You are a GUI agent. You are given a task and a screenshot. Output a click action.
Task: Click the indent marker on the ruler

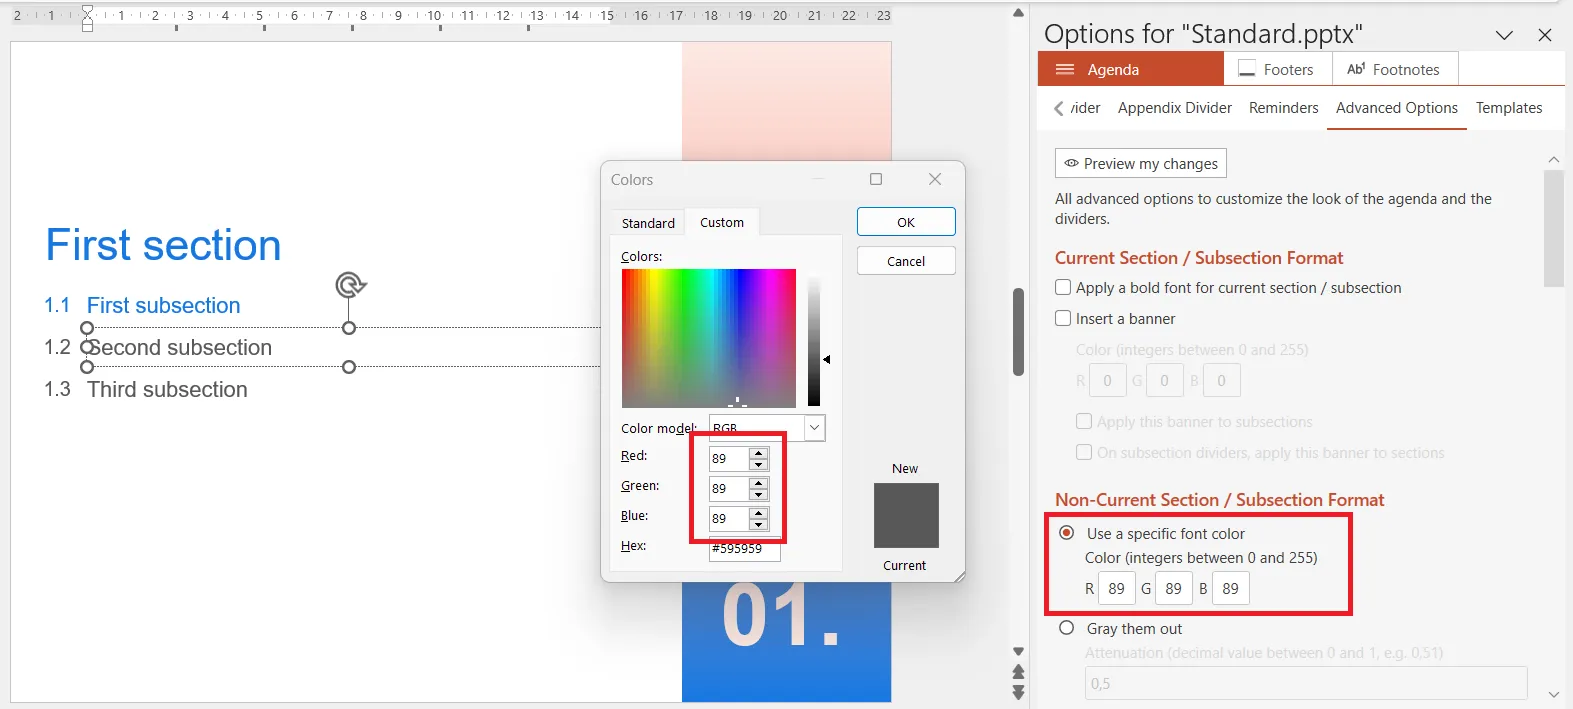click(87, 17)
